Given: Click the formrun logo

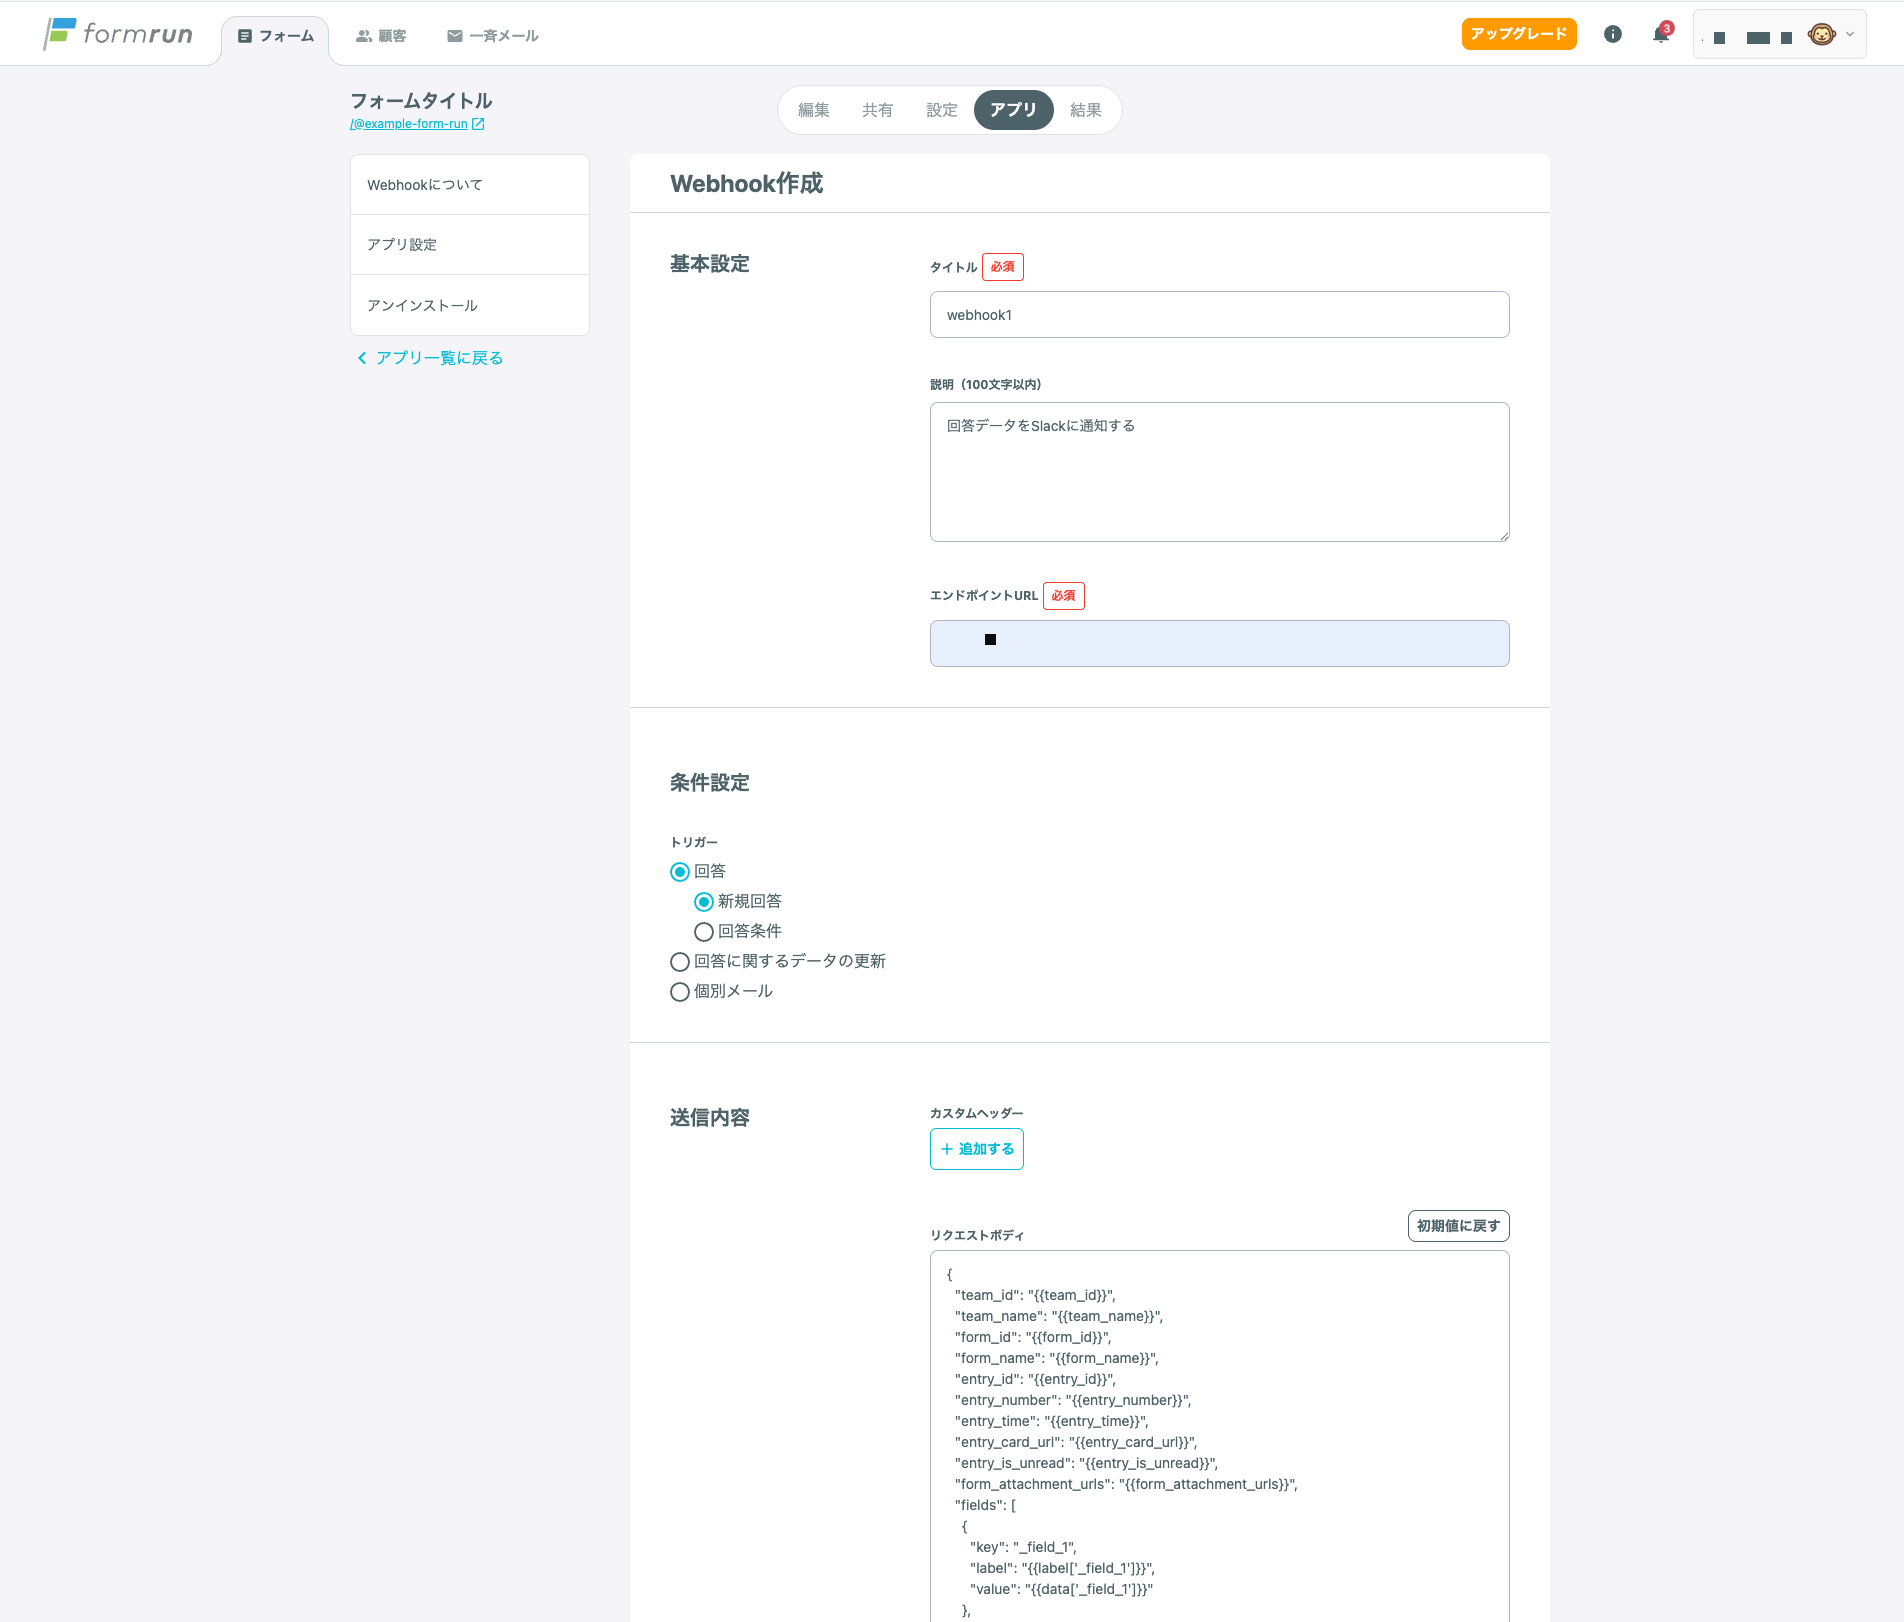Looking at the screenshot, I should click(x=118, y=34).
